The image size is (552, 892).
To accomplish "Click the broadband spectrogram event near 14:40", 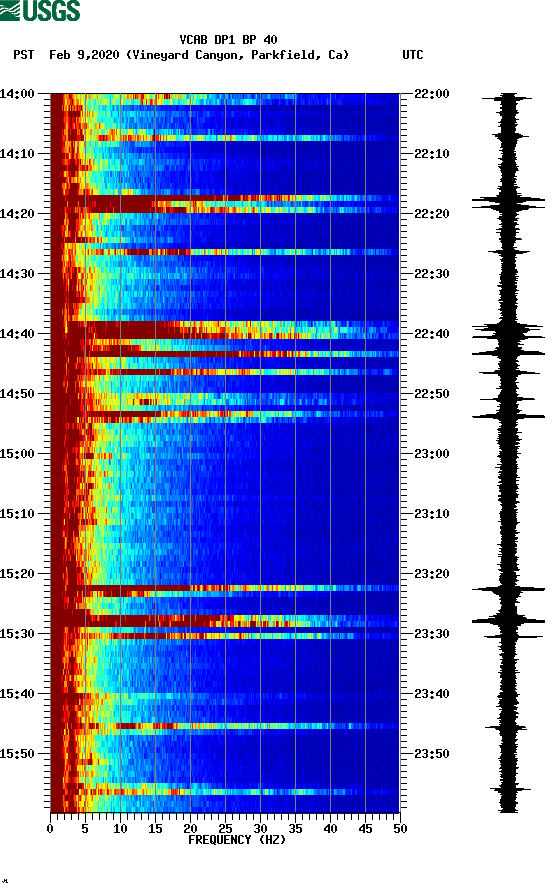I will (x=225, y=330).
